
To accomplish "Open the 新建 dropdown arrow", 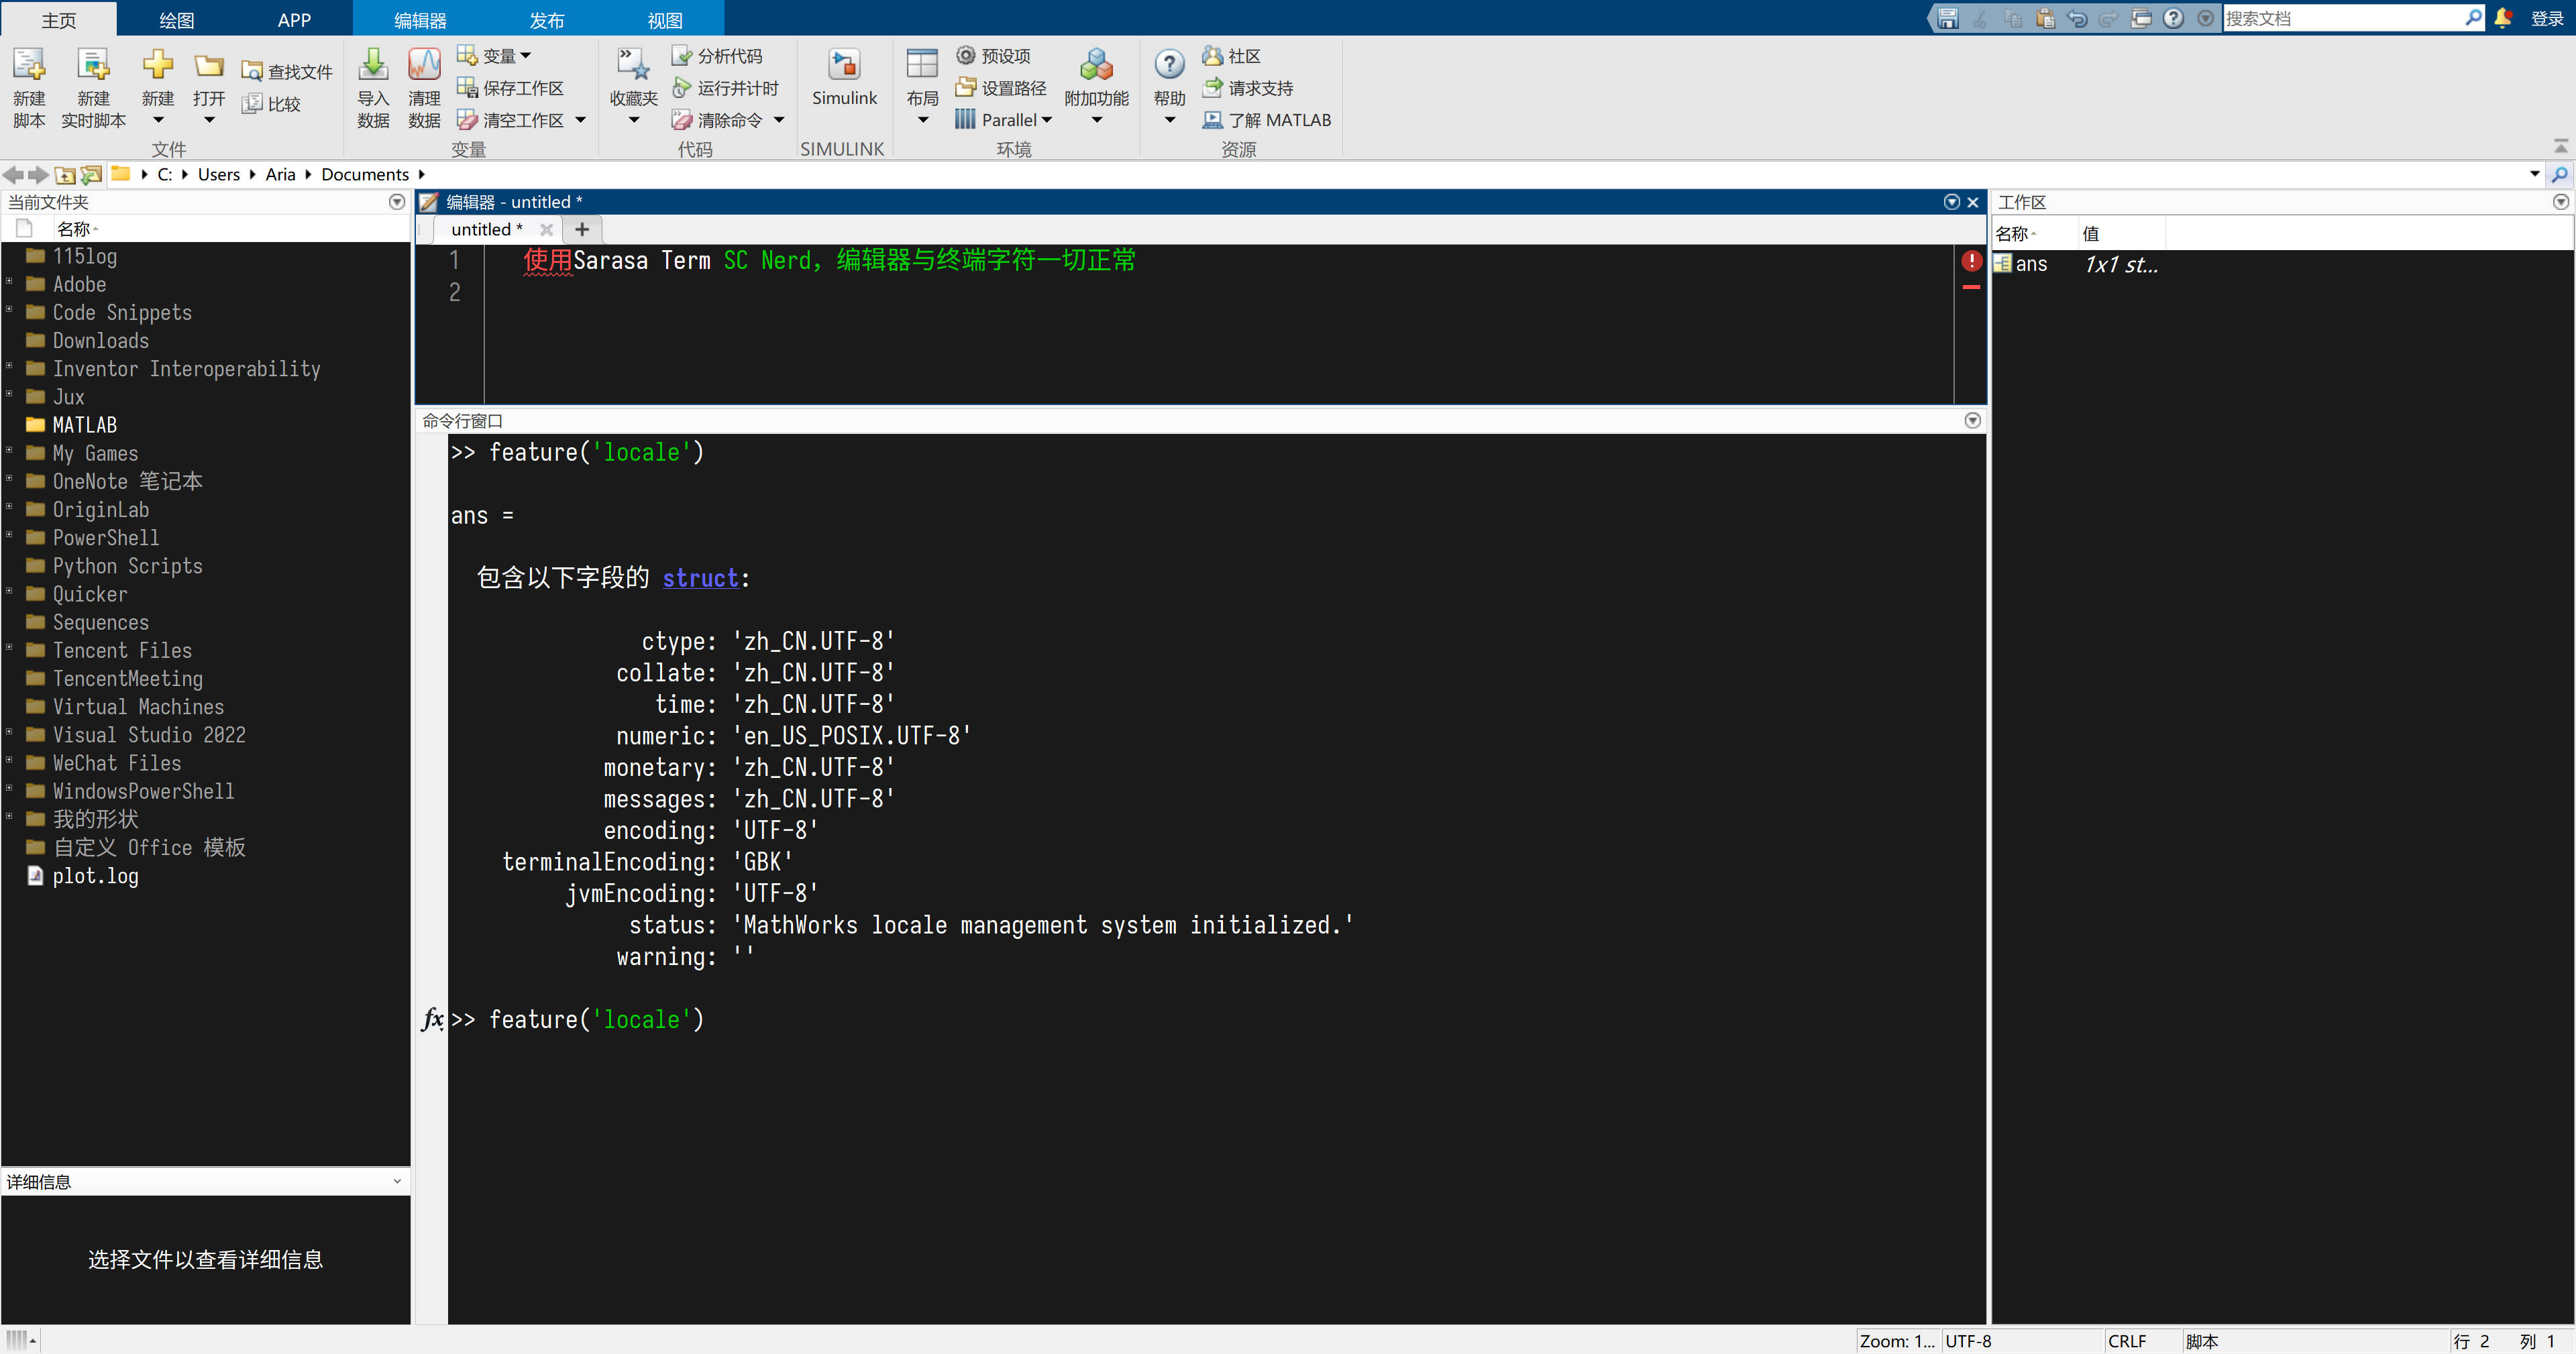I will (x=158, y=120).
